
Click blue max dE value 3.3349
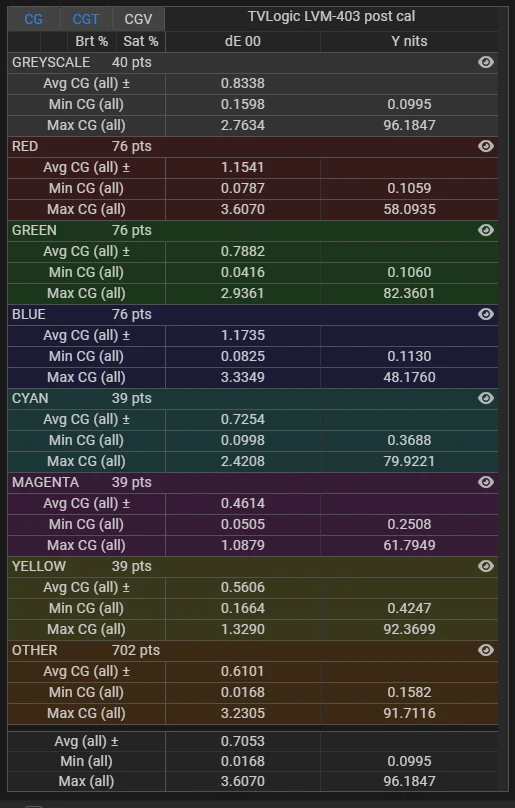(243, 377)
